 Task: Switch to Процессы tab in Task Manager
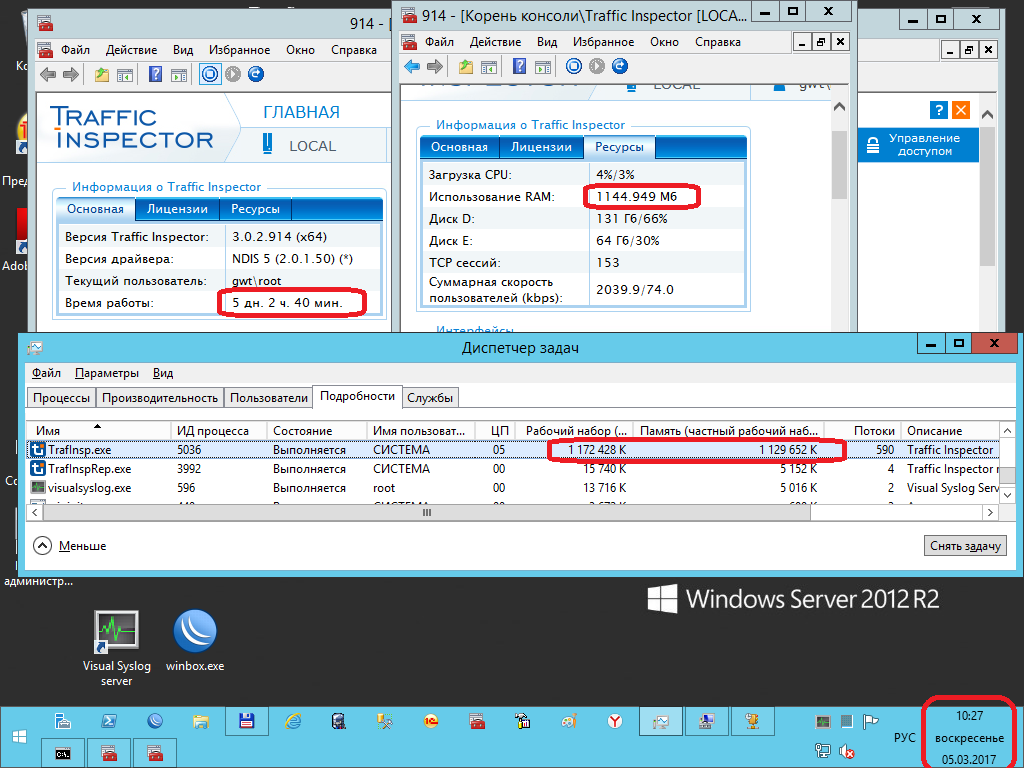61,398
